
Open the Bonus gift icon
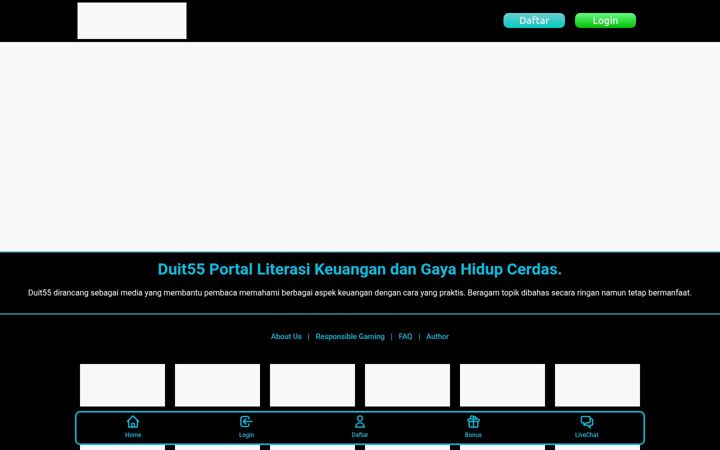pyautogui.click(x=473, y=422)
